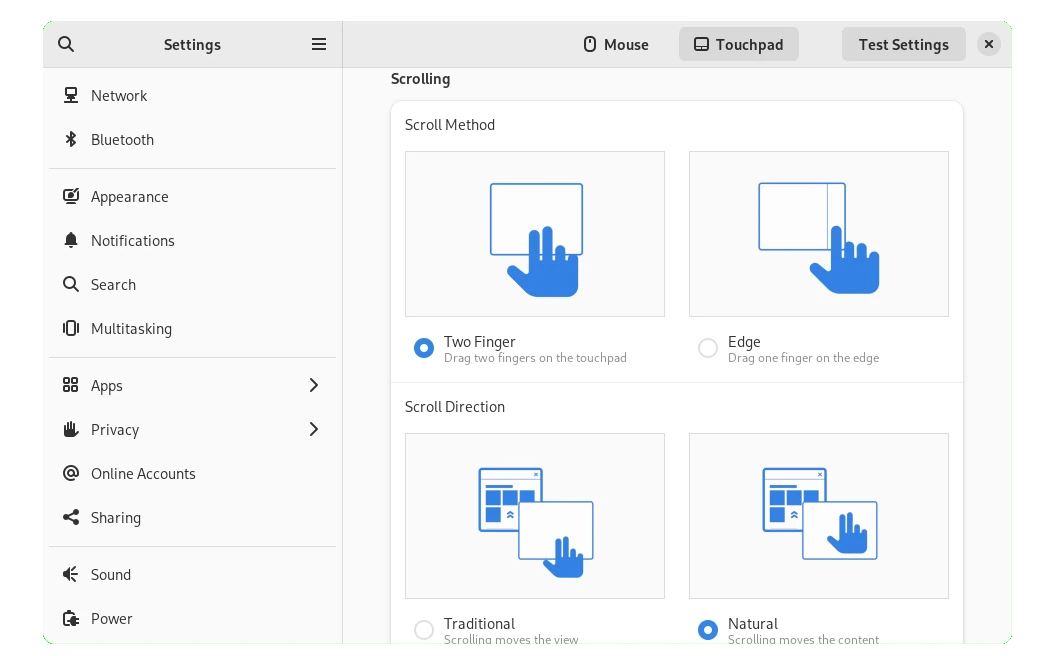
Task: Click the Multitasking icon in sidebar
Action: 71,329
